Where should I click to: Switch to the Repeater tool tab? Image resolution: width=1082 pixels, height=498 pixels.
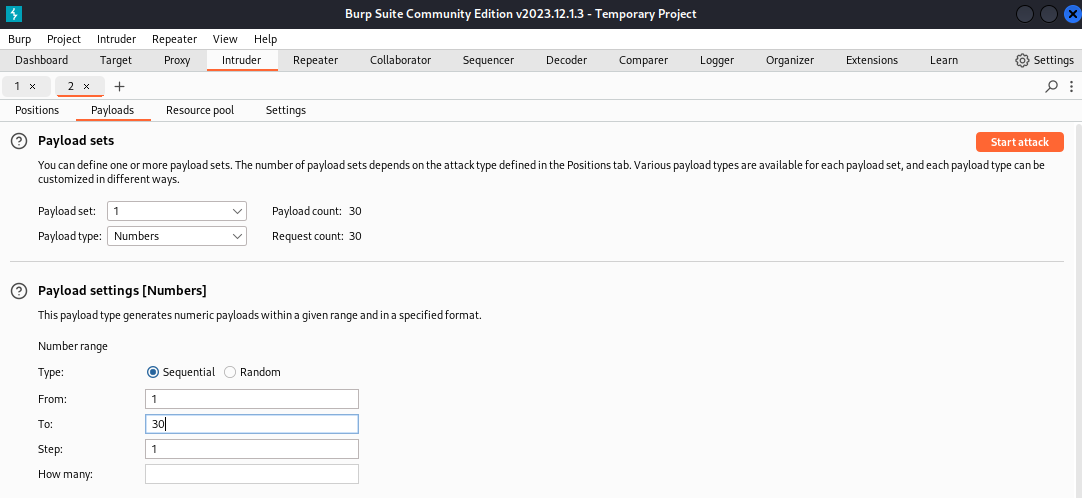[x=315, y=60]
